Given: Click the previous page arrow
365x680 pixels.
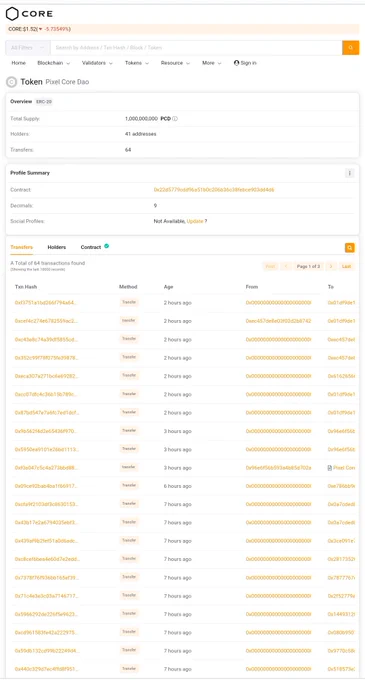Looking at the screenshot, I should click(x=286, y=266).
